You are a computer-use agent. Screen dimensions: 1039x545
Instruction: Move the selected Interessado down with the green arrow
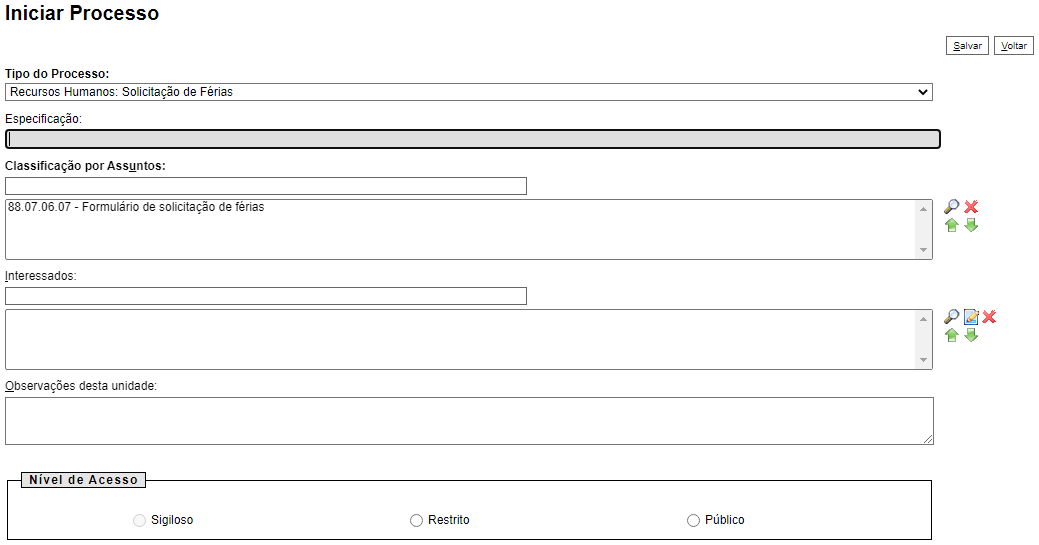[971, 335]
